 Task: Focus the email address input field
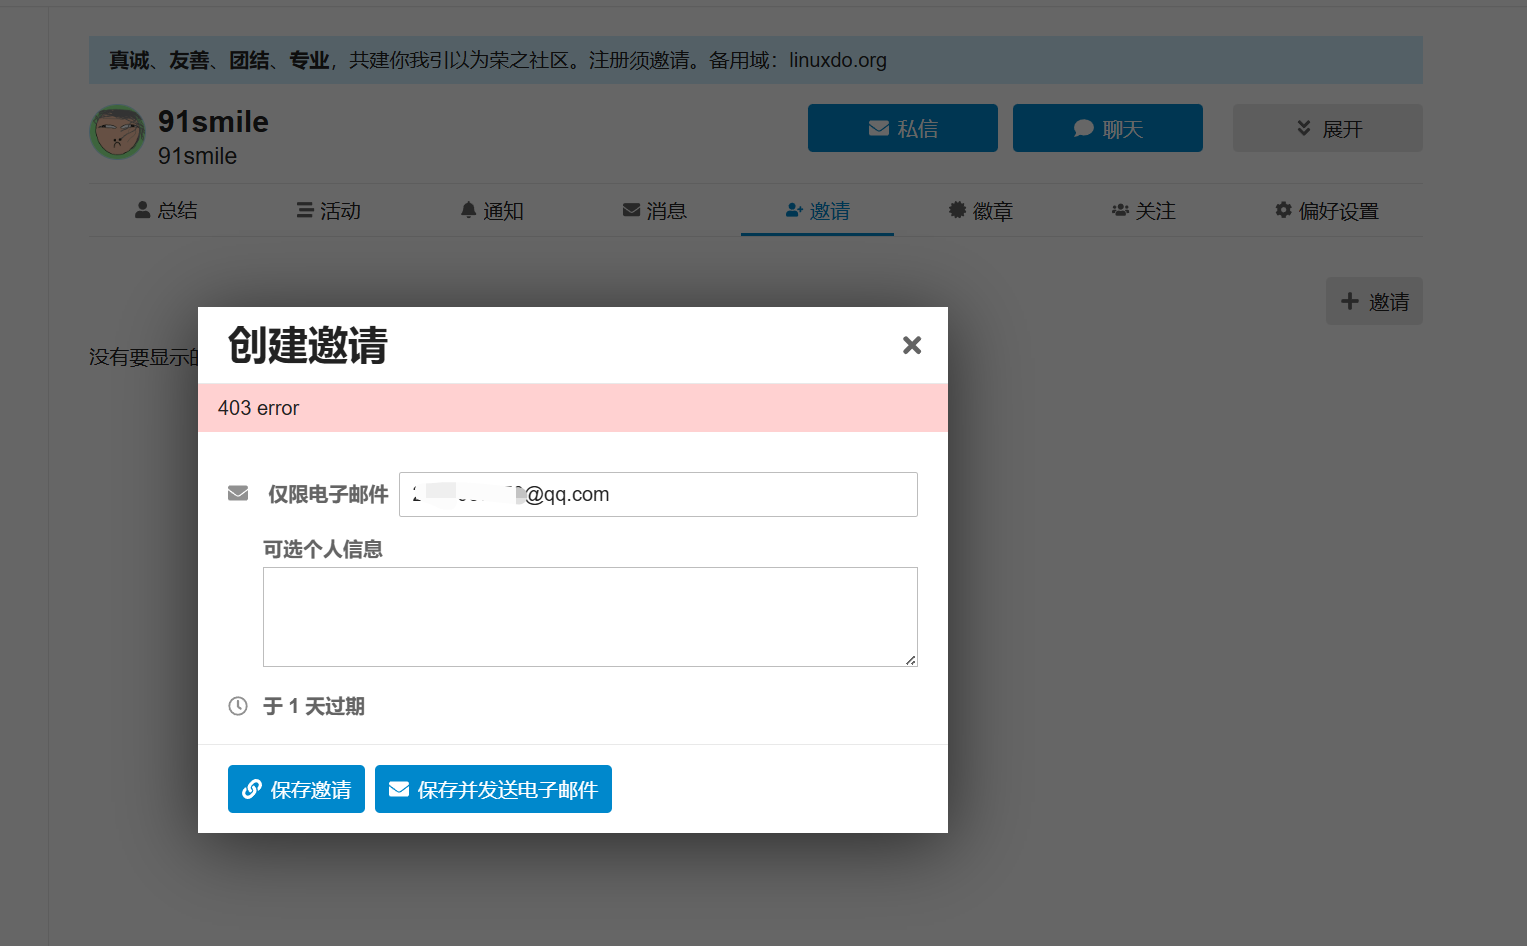point(658,494)
